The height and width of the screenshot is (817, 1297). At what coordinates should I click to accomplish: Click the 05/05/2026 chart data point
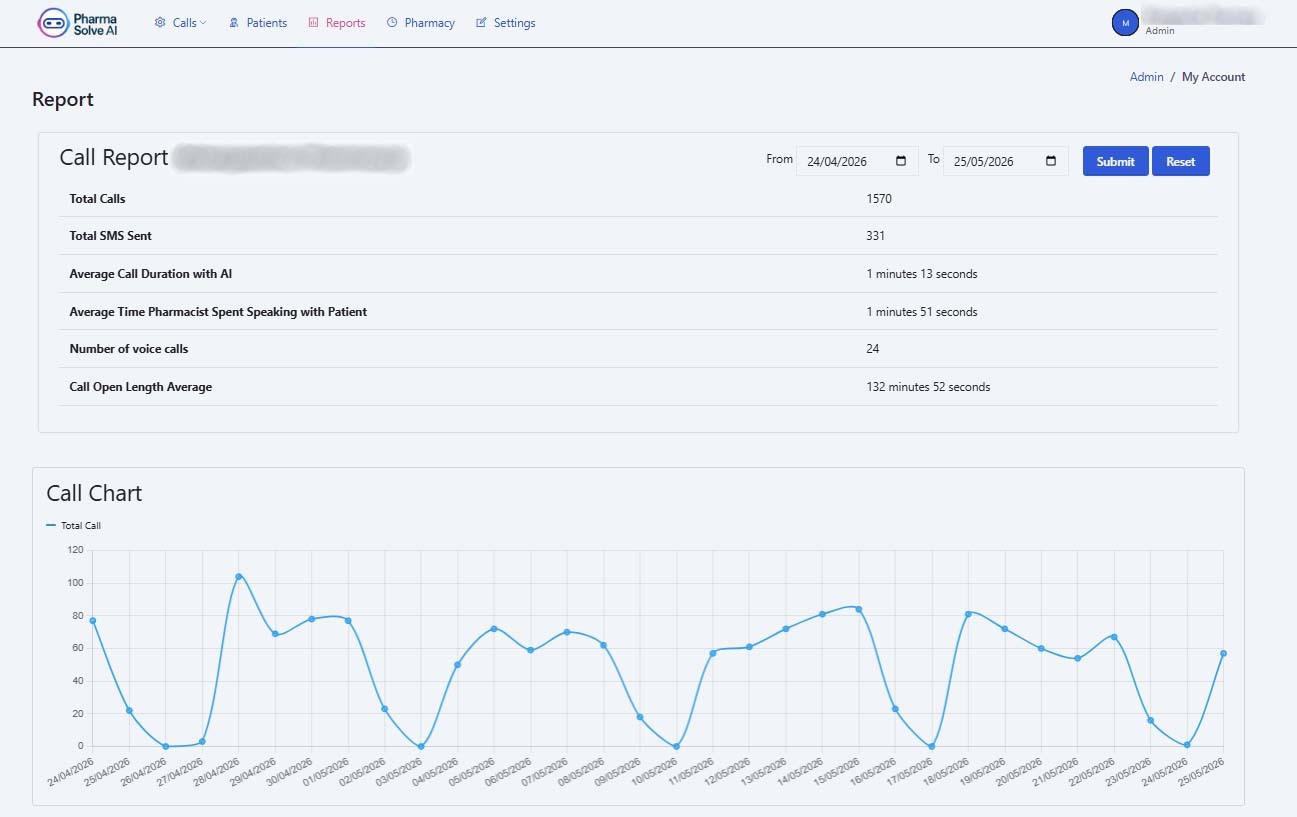pos(493,628)
